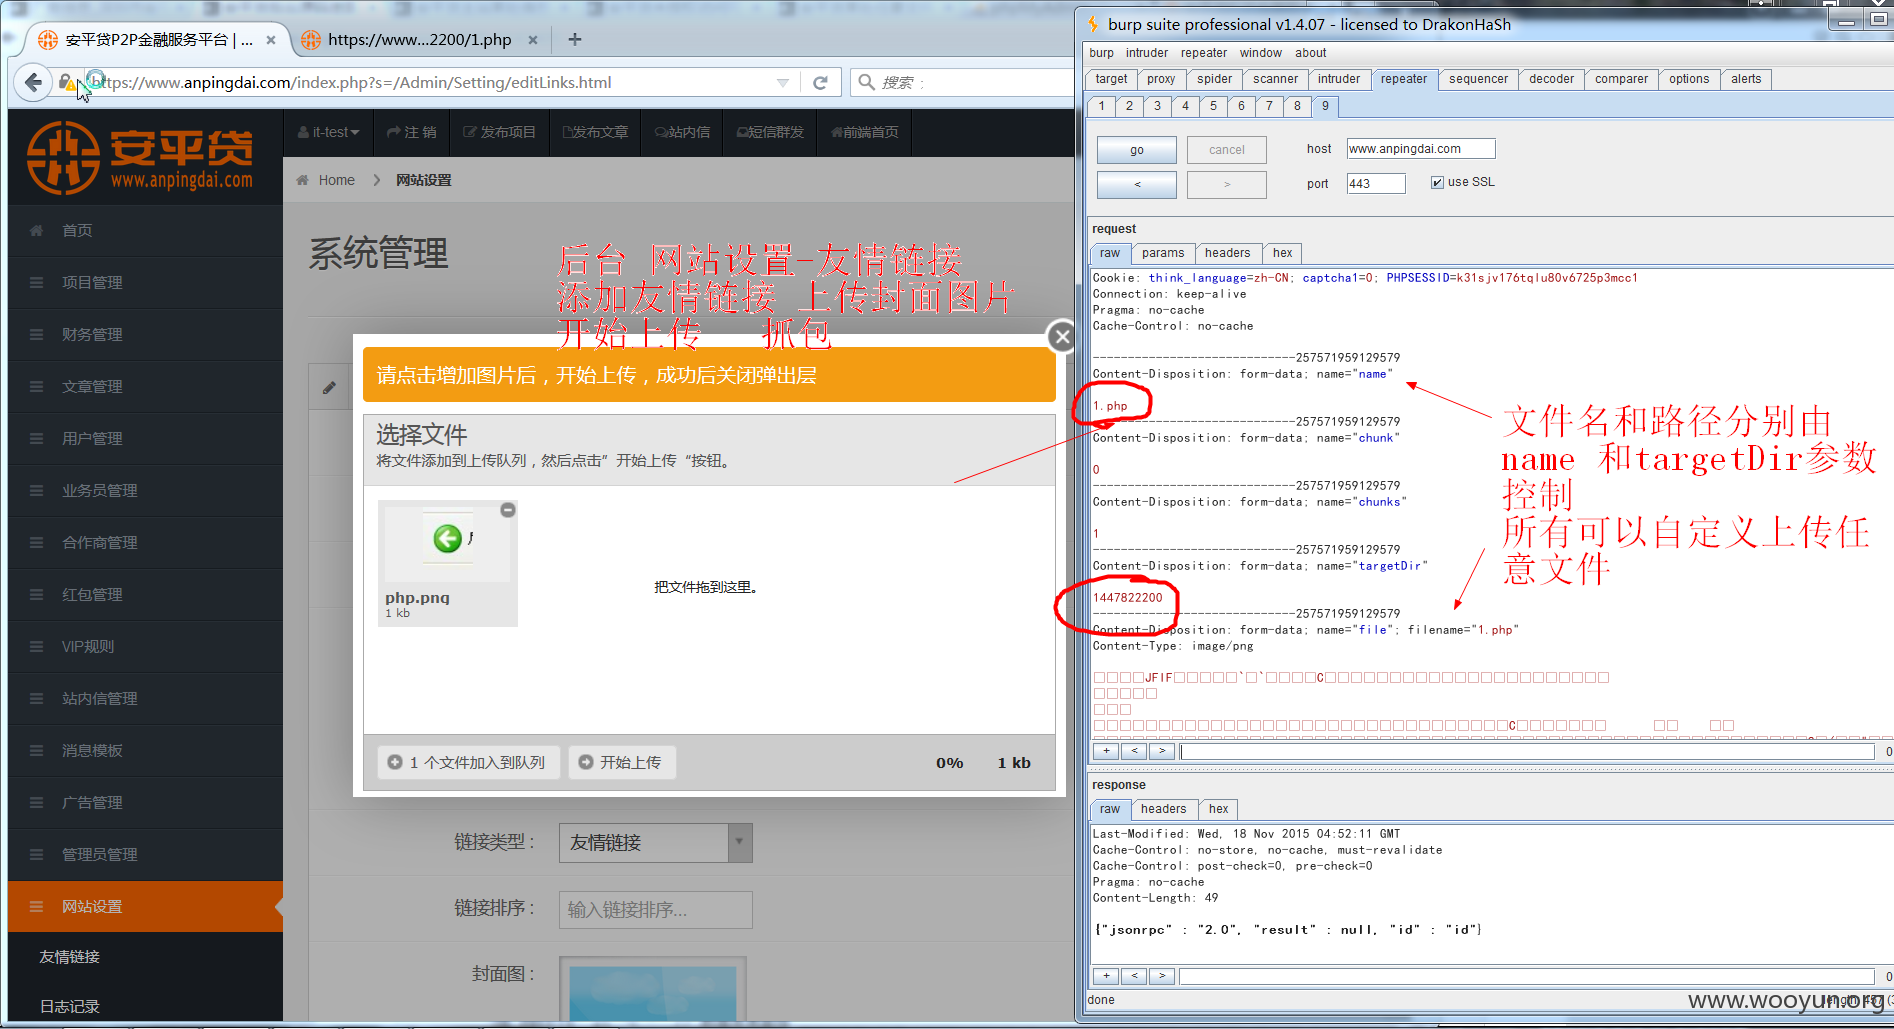Click the + button under request pane

click(1106, 751)
